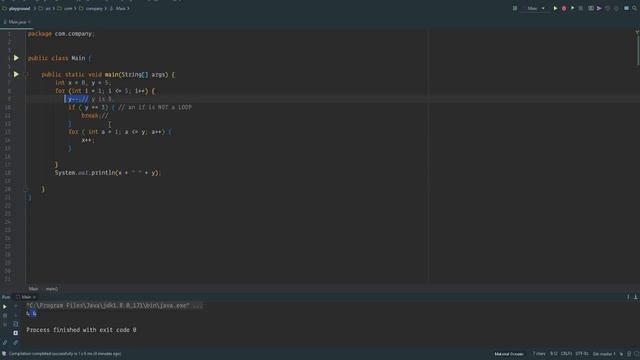Select the Main tab in Run tool window
The image size is (640, 360).
26,297
